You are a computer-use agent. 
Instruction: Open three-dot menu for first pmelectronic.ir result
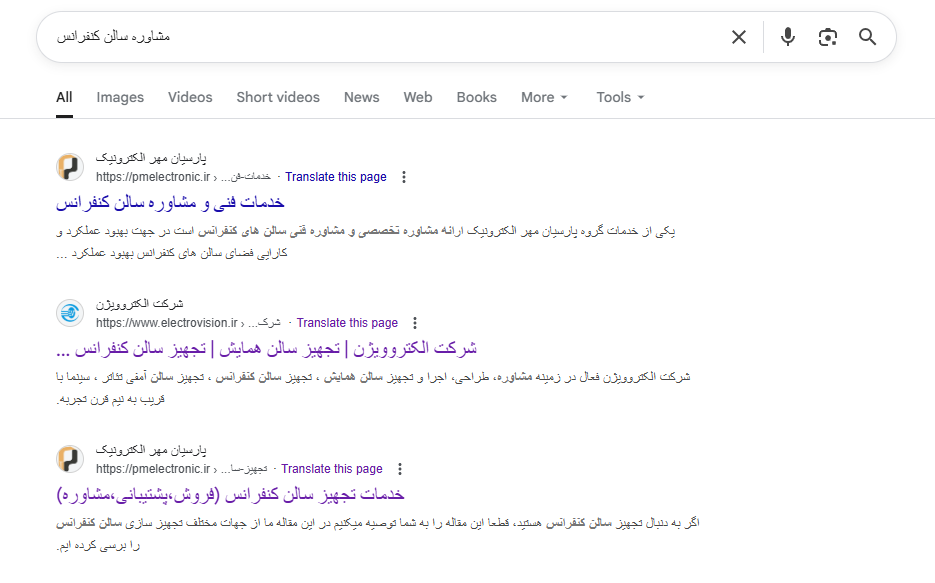click(404, 177)
